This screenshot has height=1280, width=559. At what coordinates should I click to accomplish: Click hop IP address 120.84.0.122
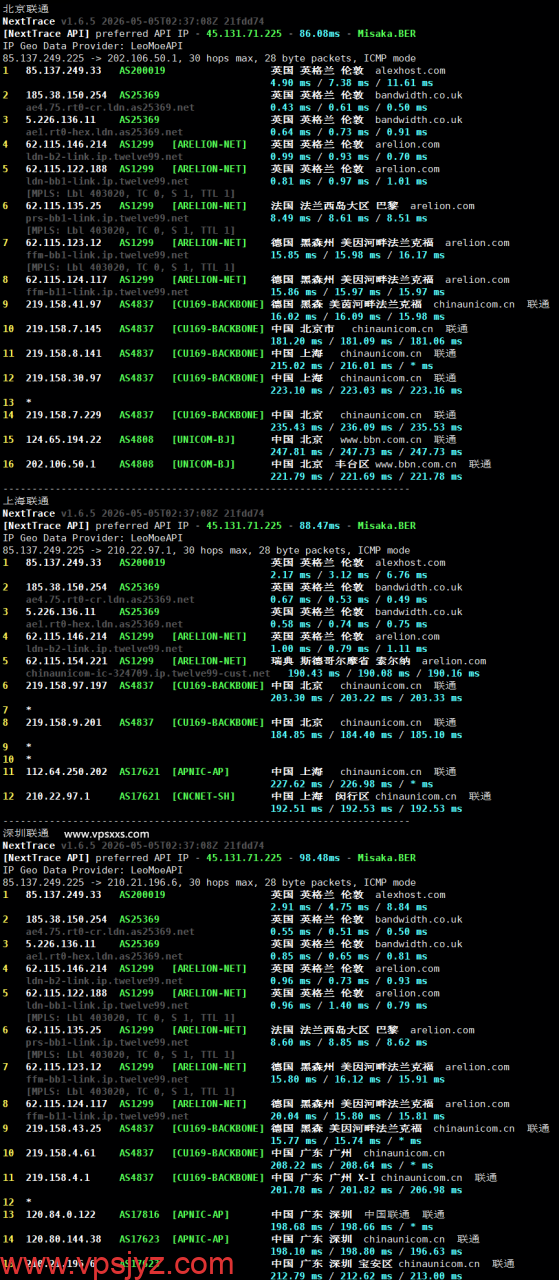pyautogui.click(x=61, y=1214)
